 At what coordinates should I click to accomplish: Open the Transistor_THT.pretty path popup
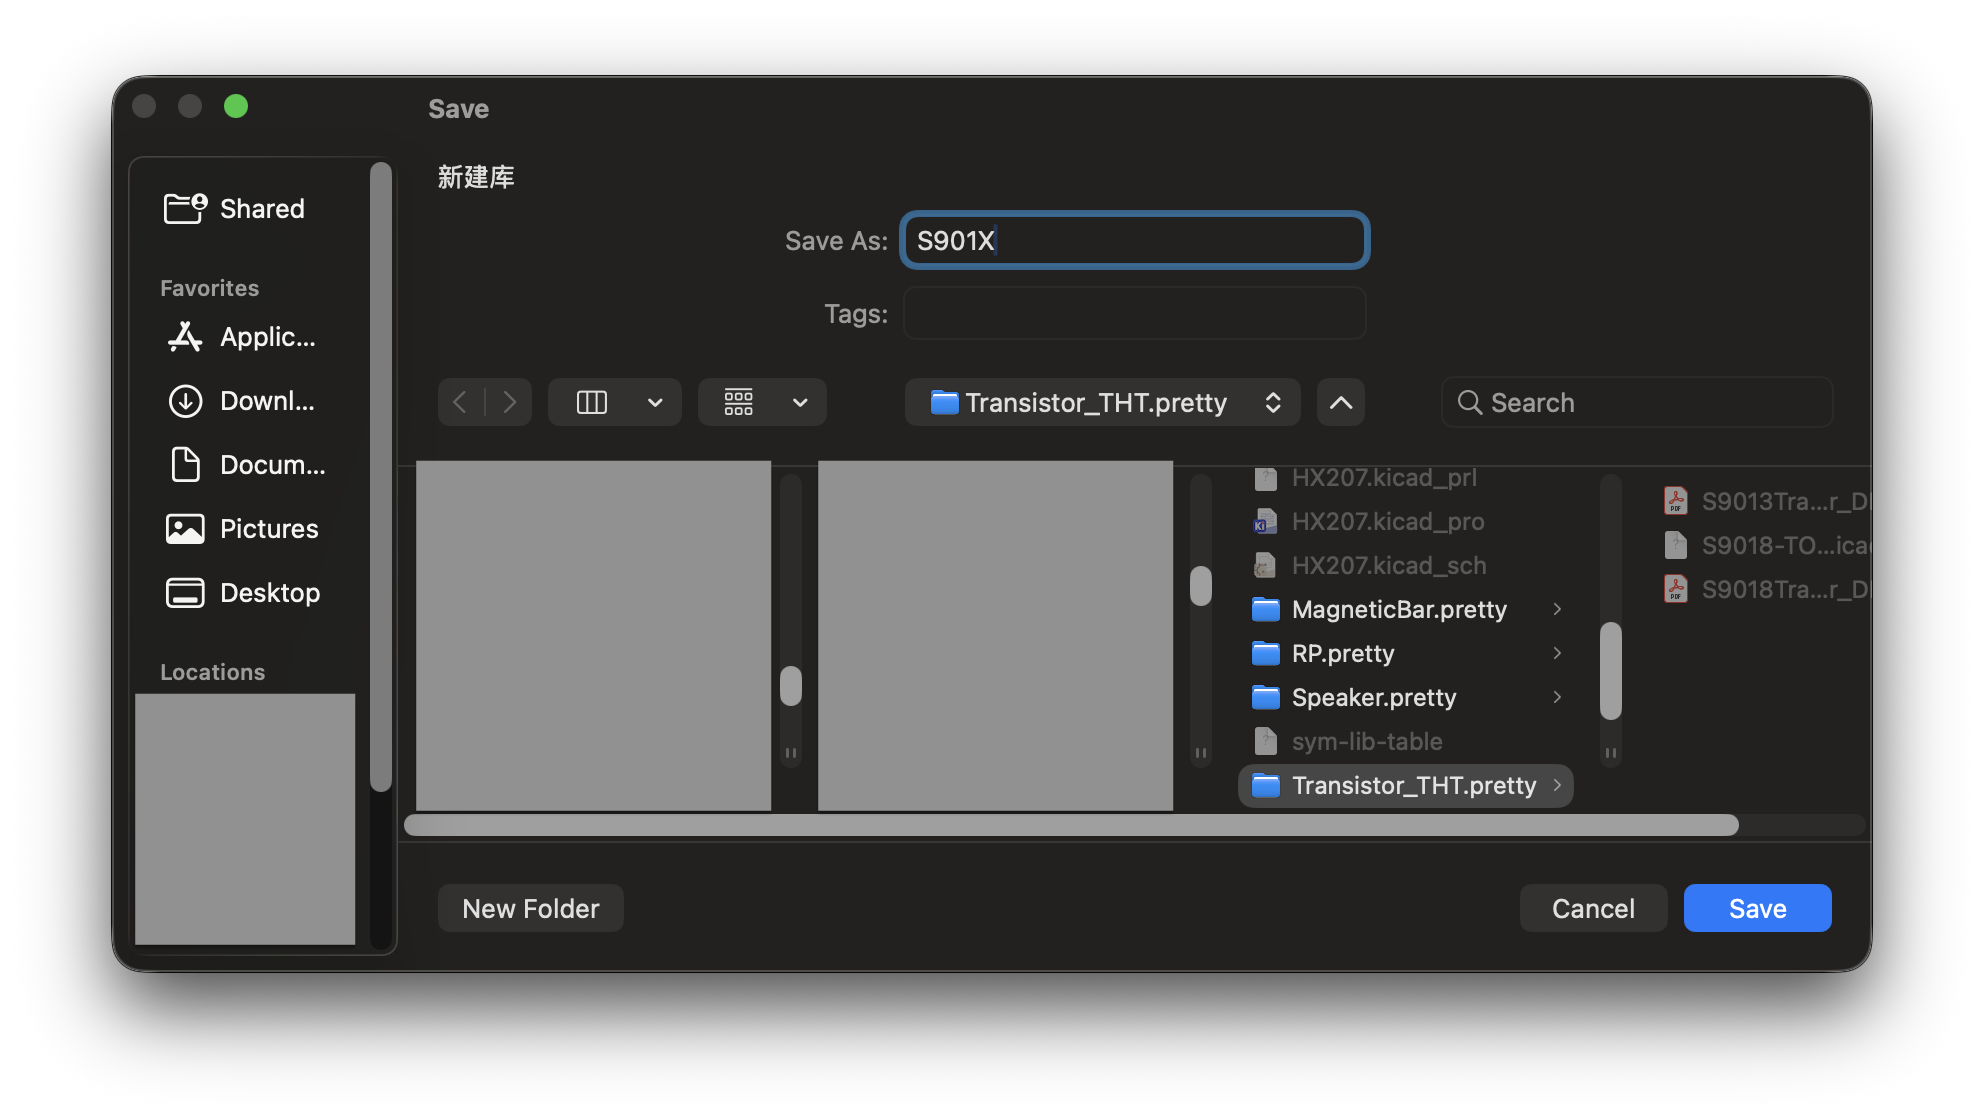tap(1102, 402)
